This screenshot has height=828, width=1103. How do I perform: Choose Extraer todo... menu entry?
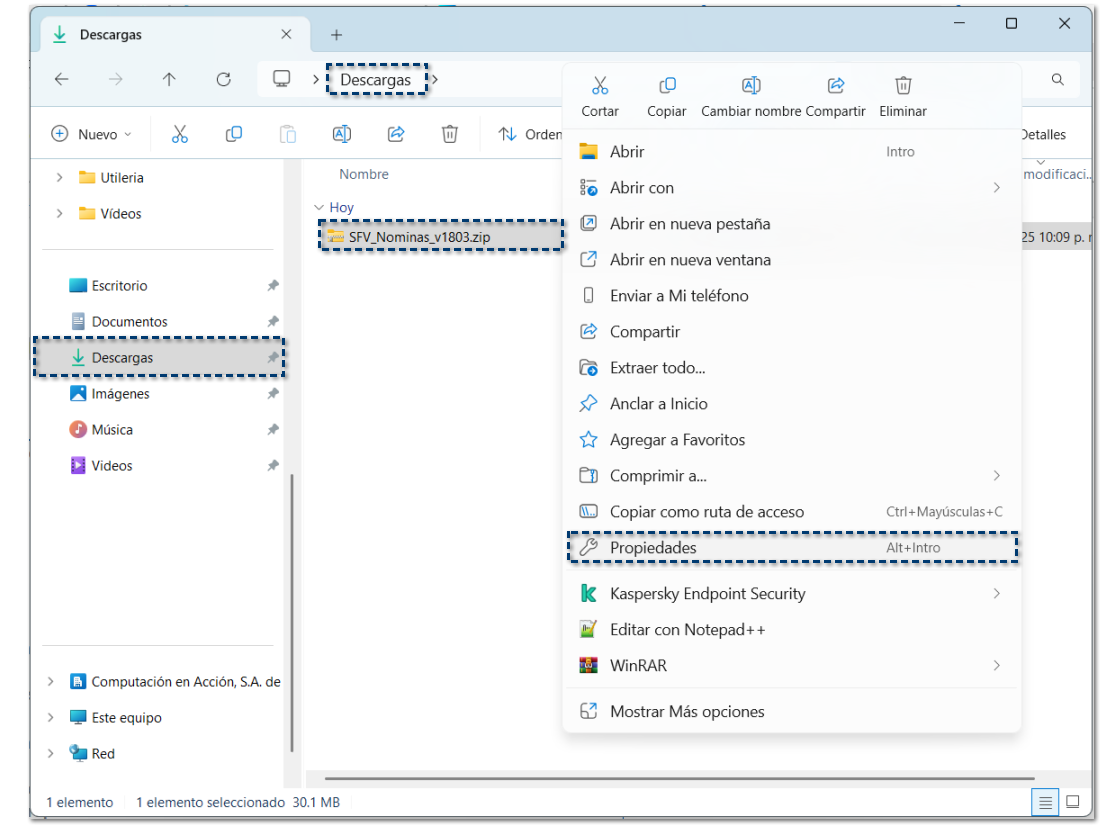tap(657, 368)
